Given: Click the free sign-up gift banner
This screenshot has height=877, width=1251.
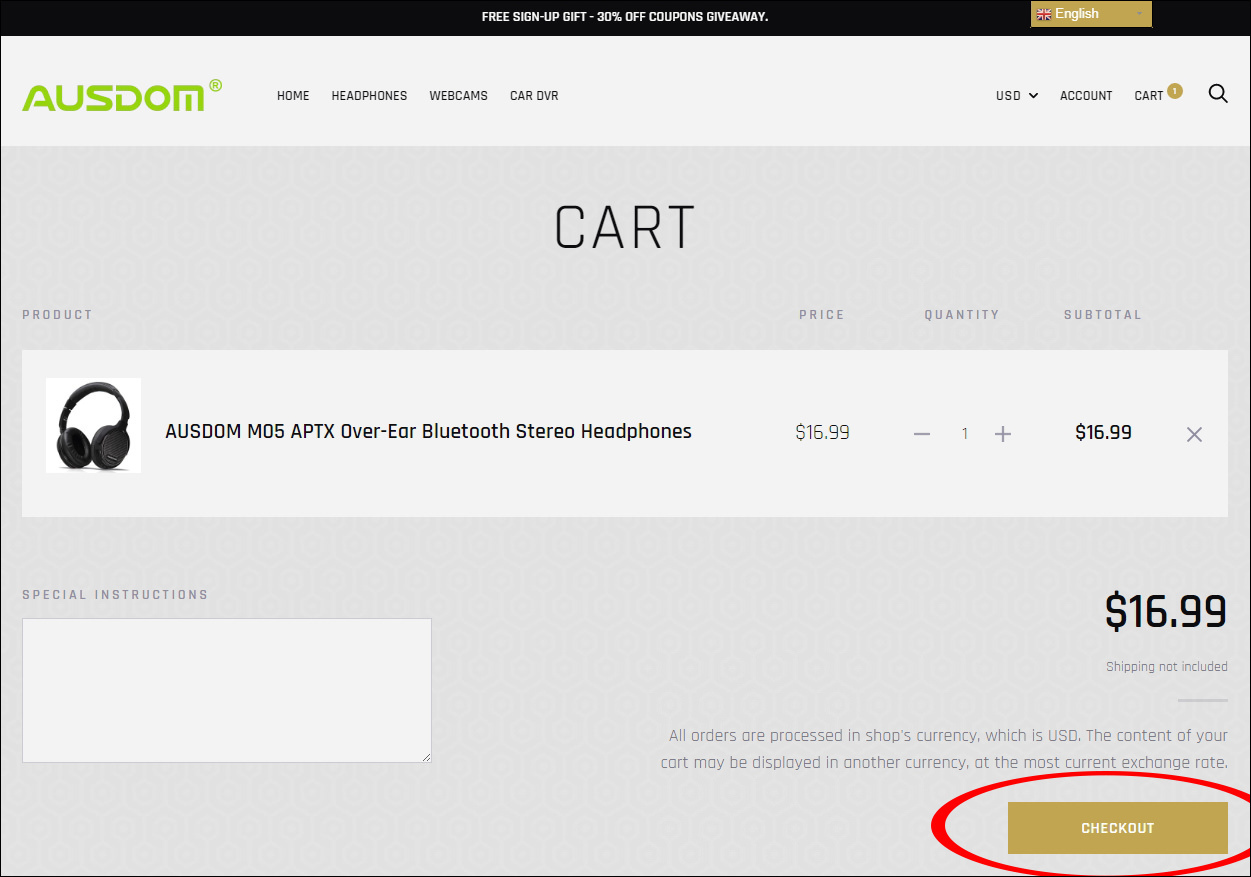Looking at the screenshot, I should [625, 17].
